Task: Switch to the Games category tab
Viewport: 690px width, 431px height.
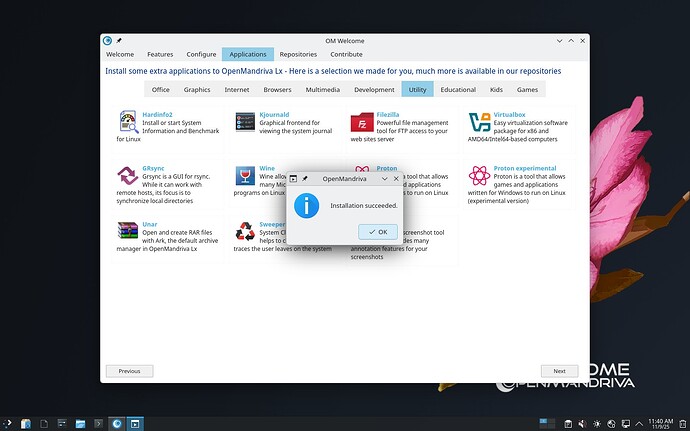Action: [x=527, y=89]
